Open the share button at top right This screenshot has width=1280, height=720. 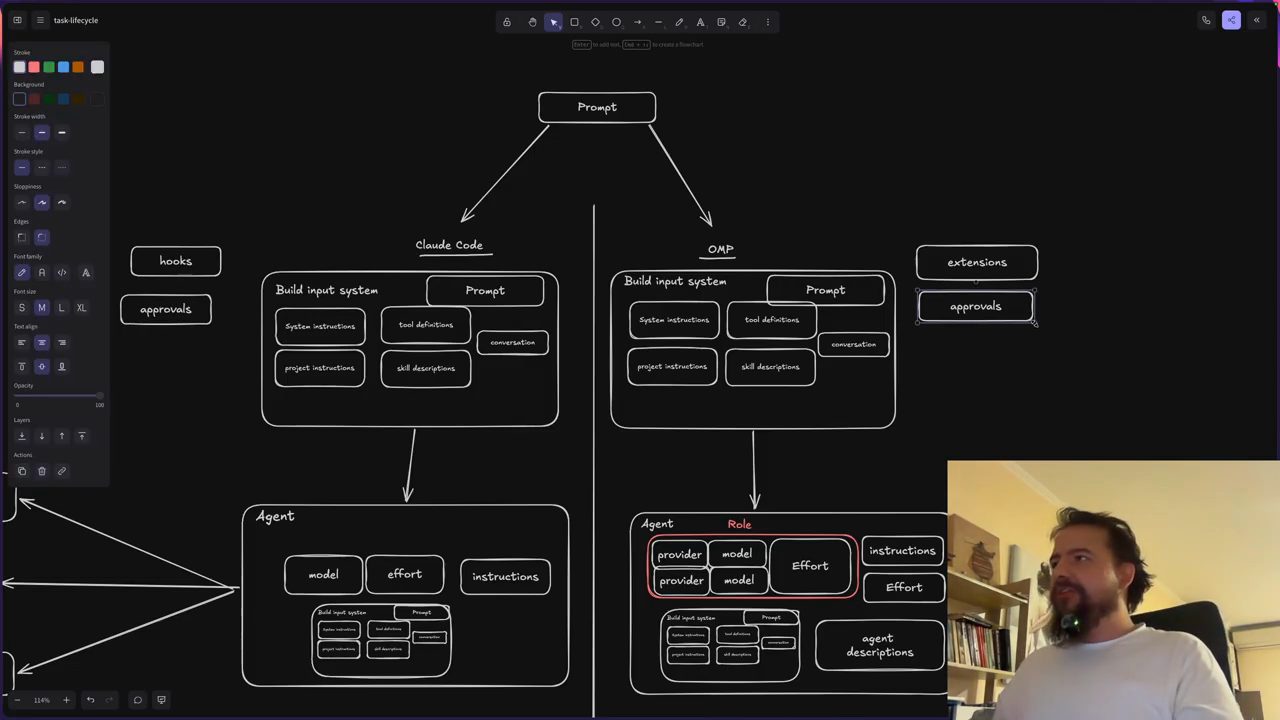point(1231,20)
